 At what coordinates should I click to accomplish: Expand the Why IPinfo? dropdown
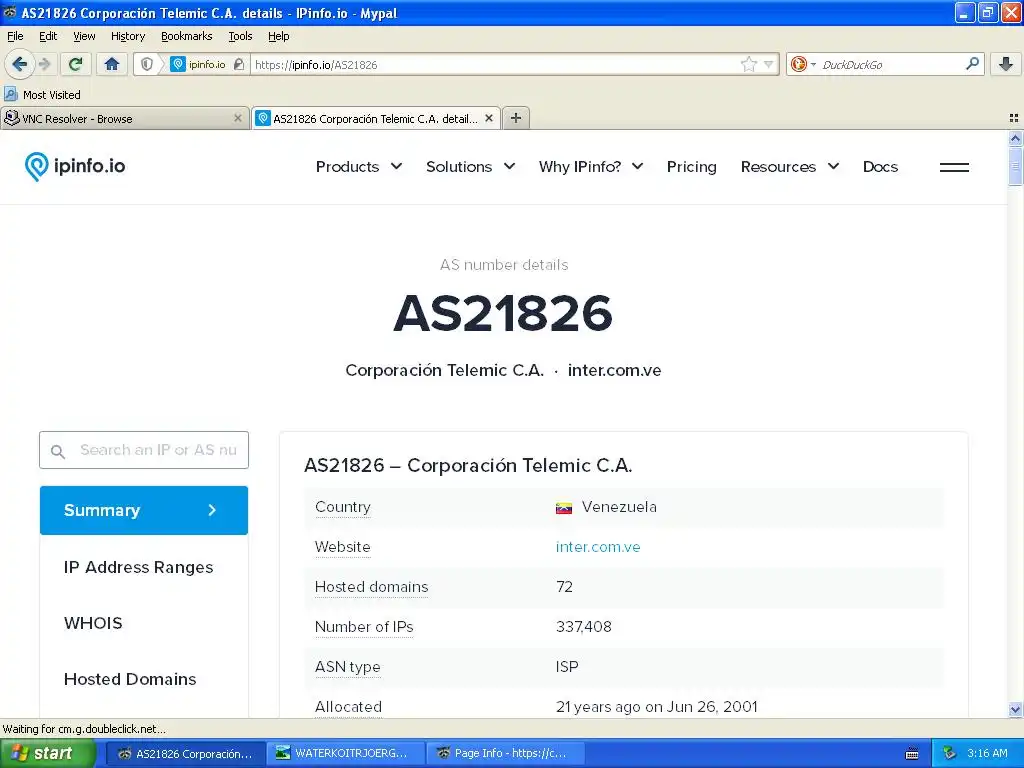pyautogui.click(x=590, y=167)
